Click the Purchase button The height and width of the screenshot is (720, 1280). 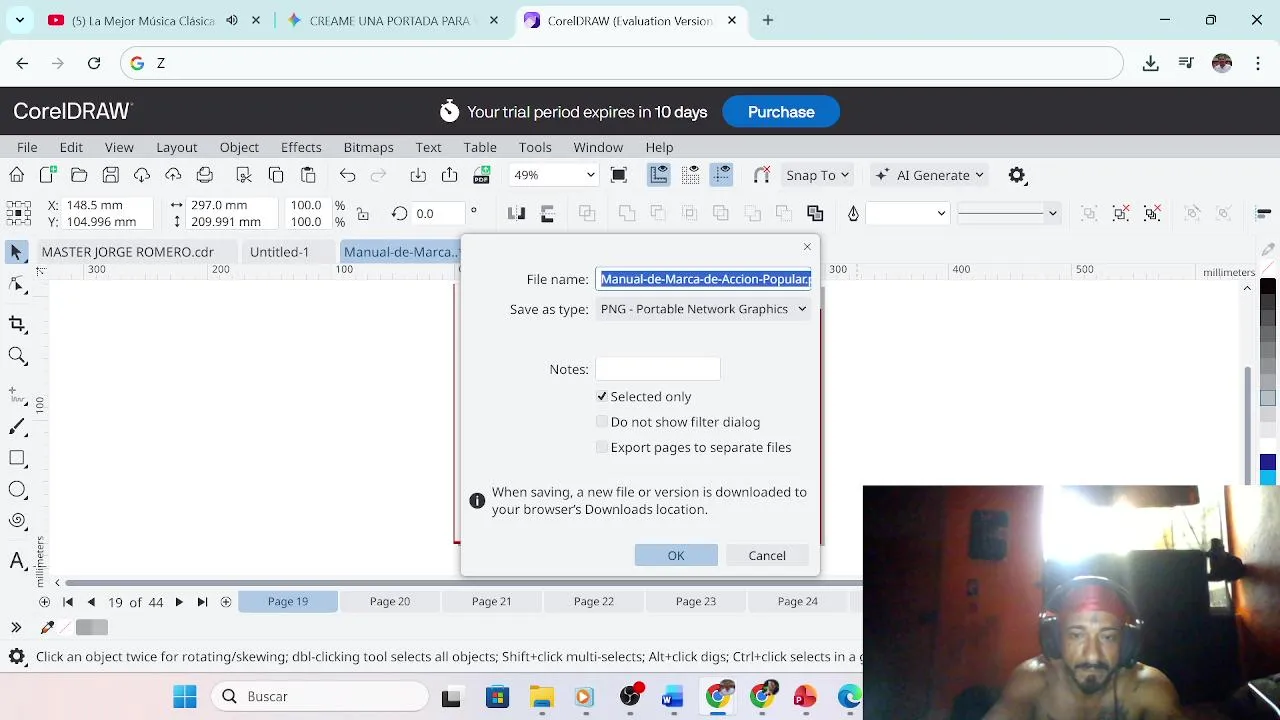[x=781, y=112]
